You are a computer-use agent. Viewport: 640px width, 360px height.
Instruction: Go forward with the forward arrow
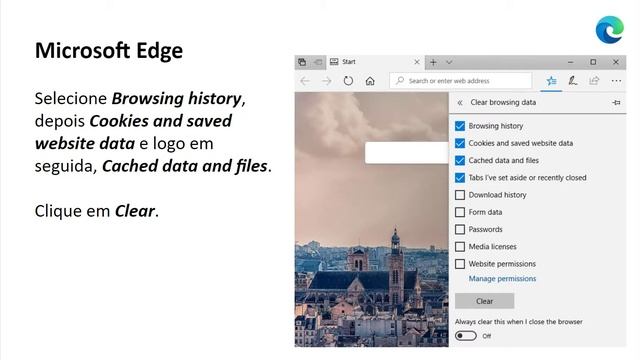coord(327,81)
